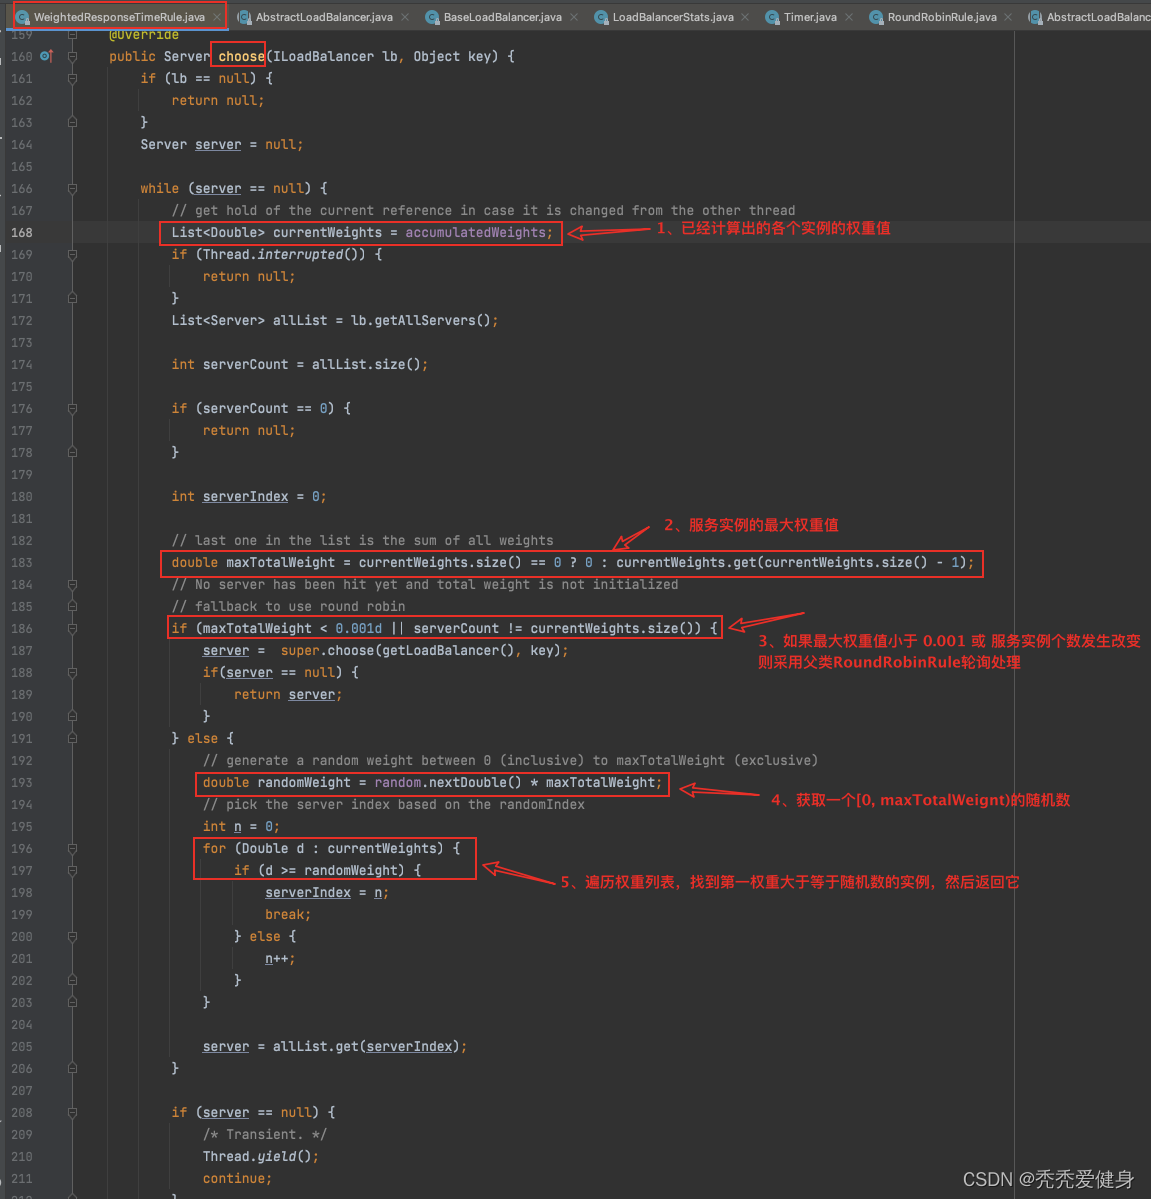Click accumulatedWeights on line 168
Image resolution: width=1151 pixels, height=1199 pixels.
pyautogui.click(x=475, y=232)
